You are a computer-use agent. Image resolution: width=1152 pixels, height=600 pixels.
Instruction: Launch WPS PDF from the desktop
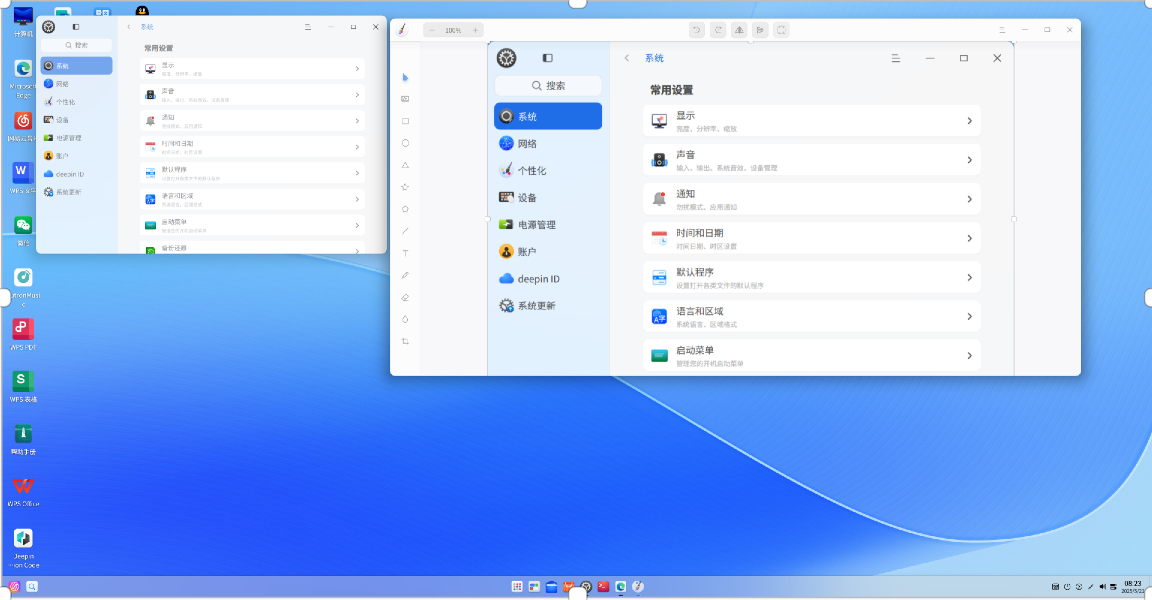[23, 334]
